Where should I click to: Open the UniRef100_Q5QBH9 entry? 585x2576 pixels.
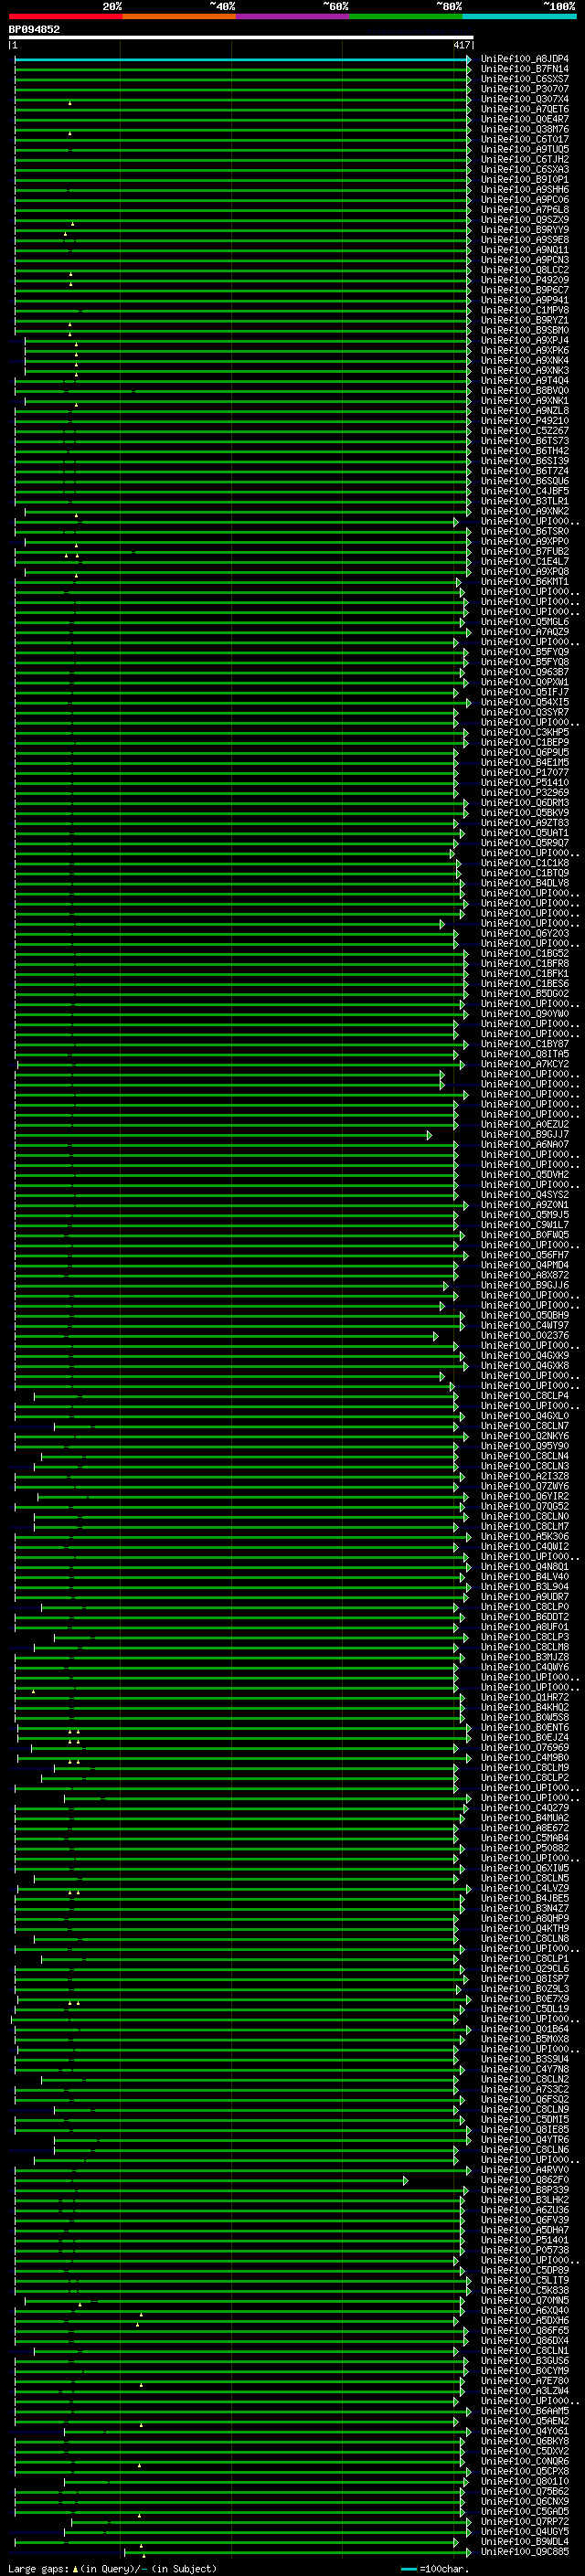[524, 1315]
